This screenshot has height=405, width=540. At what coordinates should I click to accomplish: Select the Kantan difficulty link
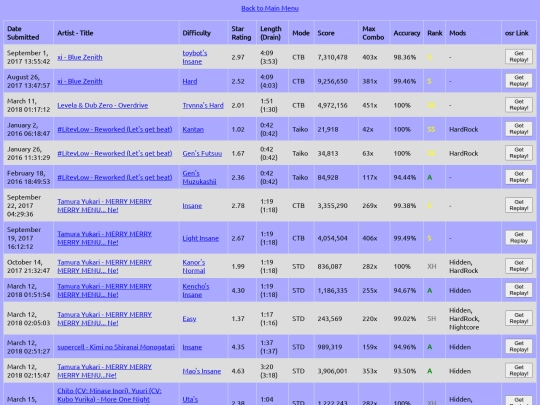point(193,129)
